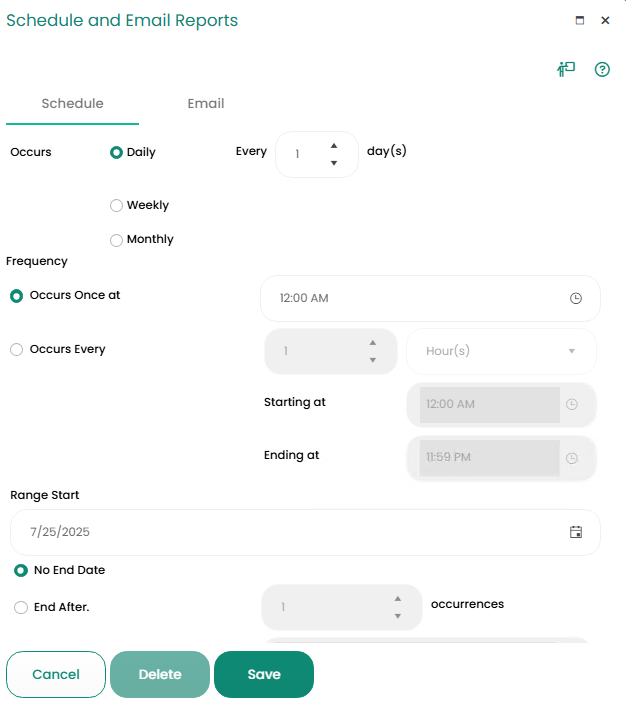
Task: Select the Monthly occurrence option
Action: pos(117,240)
